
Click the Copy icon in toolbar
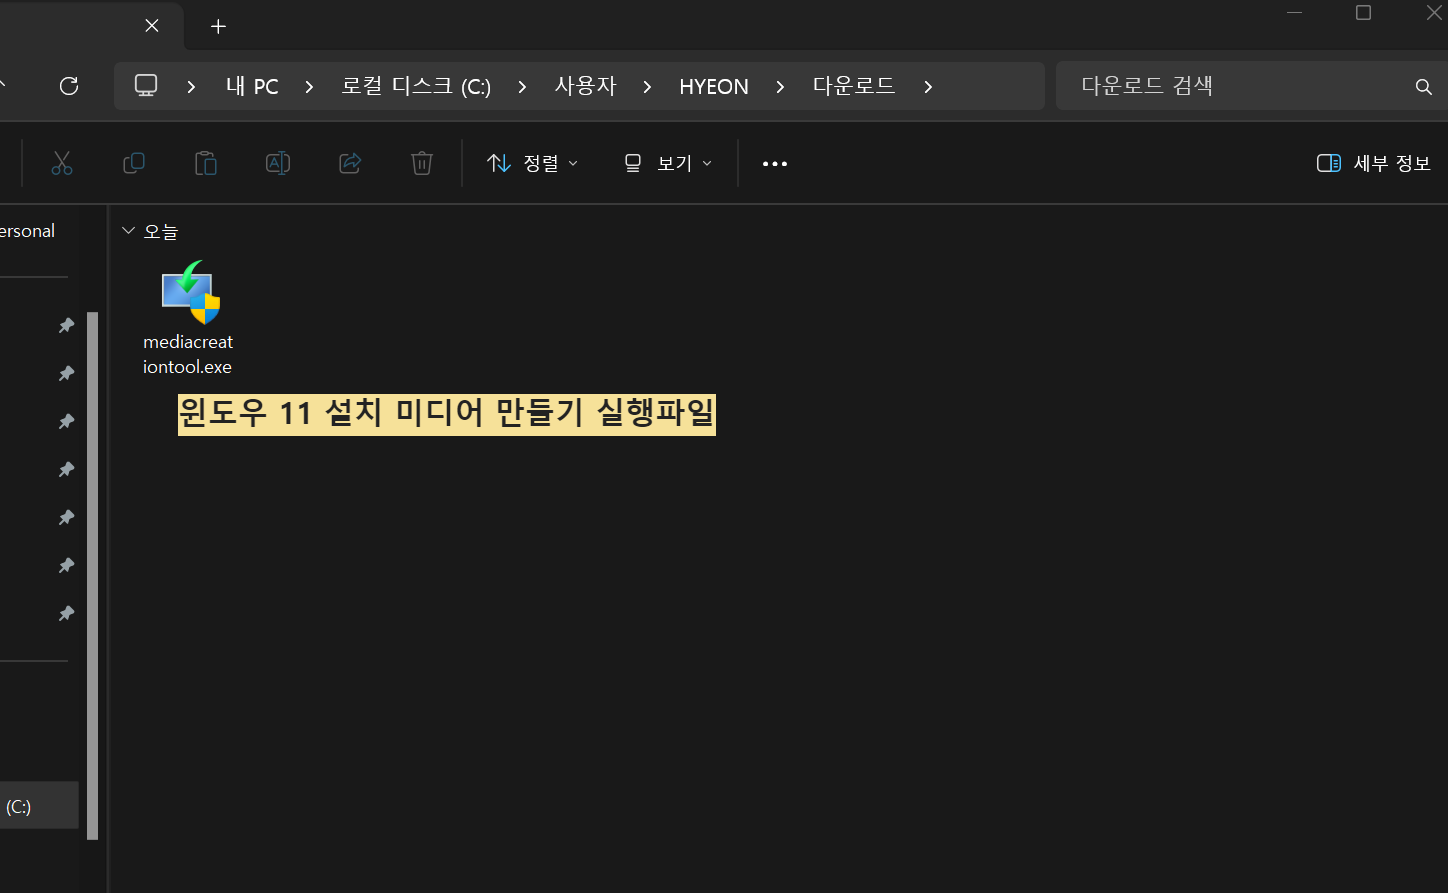134,163
